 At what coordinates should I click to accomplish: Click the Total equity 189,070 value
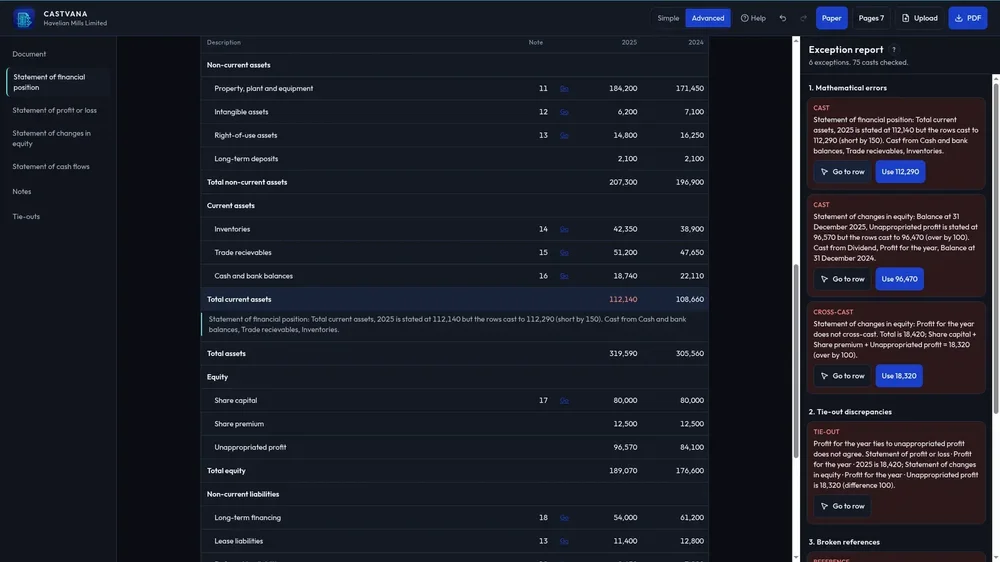(622, 471)
